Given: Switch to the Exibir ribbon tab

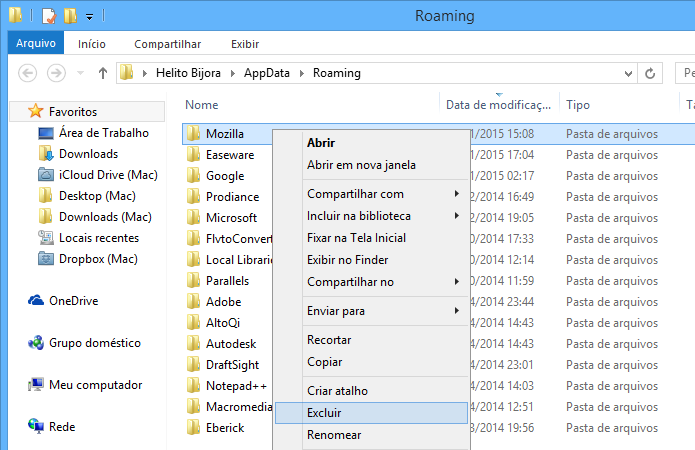Looking at the screenshot, I should click(x=245, y=44).
